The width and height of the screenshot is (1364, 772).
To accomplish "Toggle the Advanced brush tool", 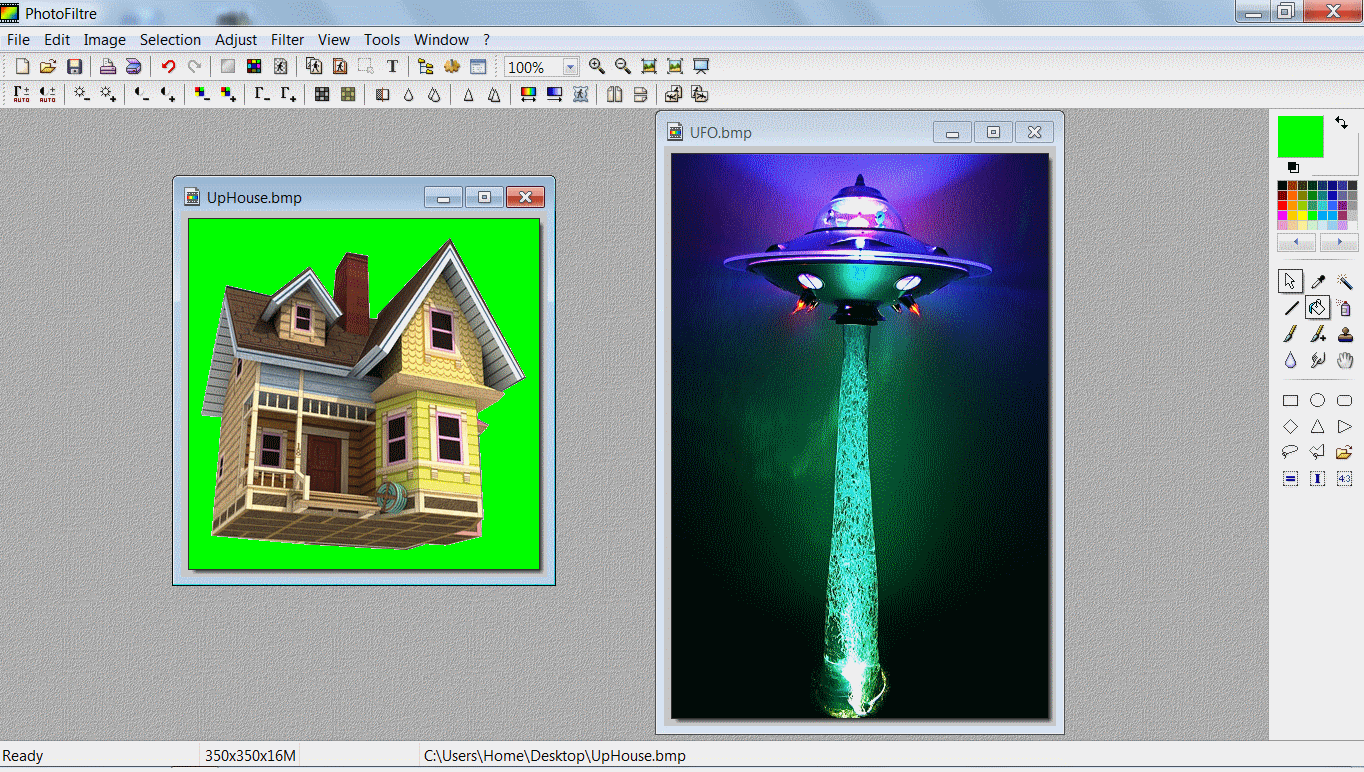I will click(1318, 334).
